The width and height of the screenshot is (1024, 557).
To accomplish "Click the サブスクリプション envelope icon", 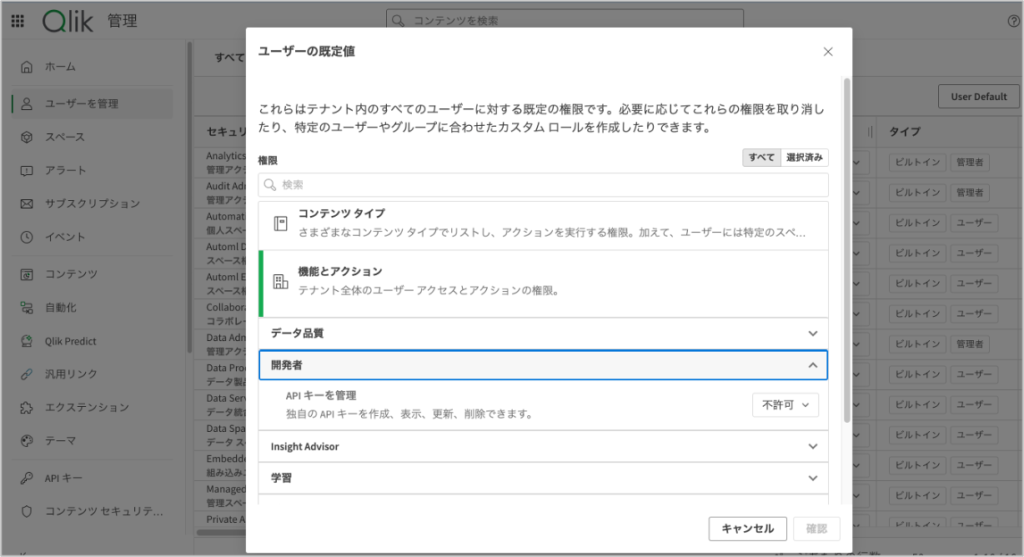I will tap(27, 204).
